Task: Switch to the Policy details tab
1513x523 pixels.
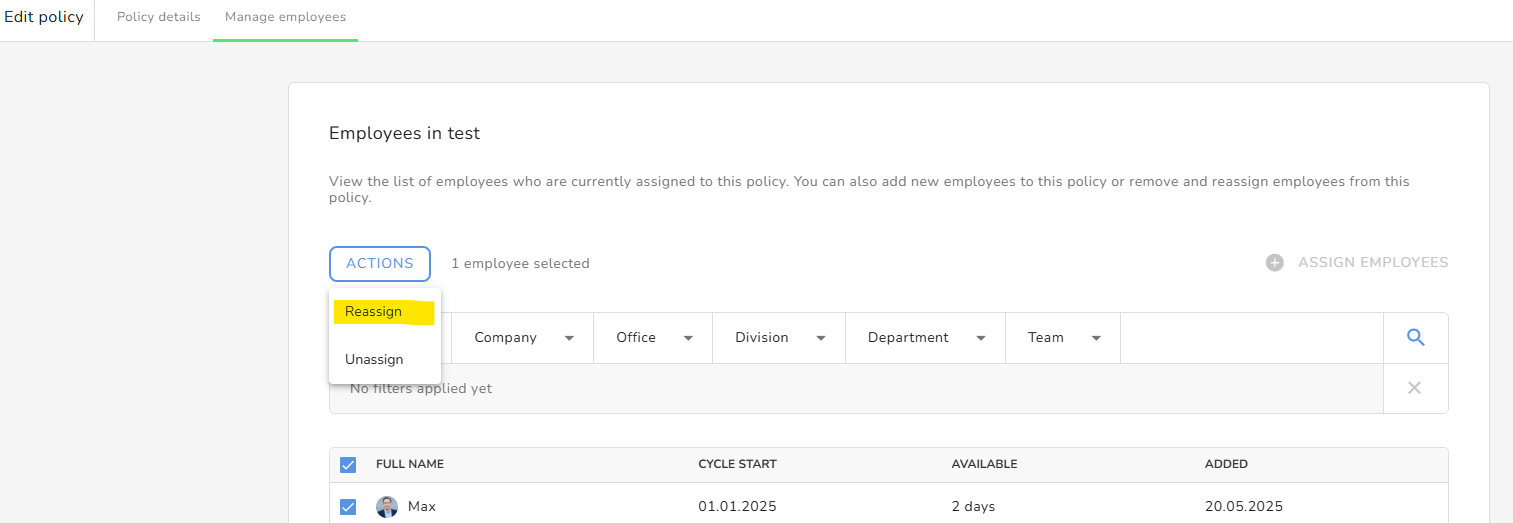Action: pos(159,17)
